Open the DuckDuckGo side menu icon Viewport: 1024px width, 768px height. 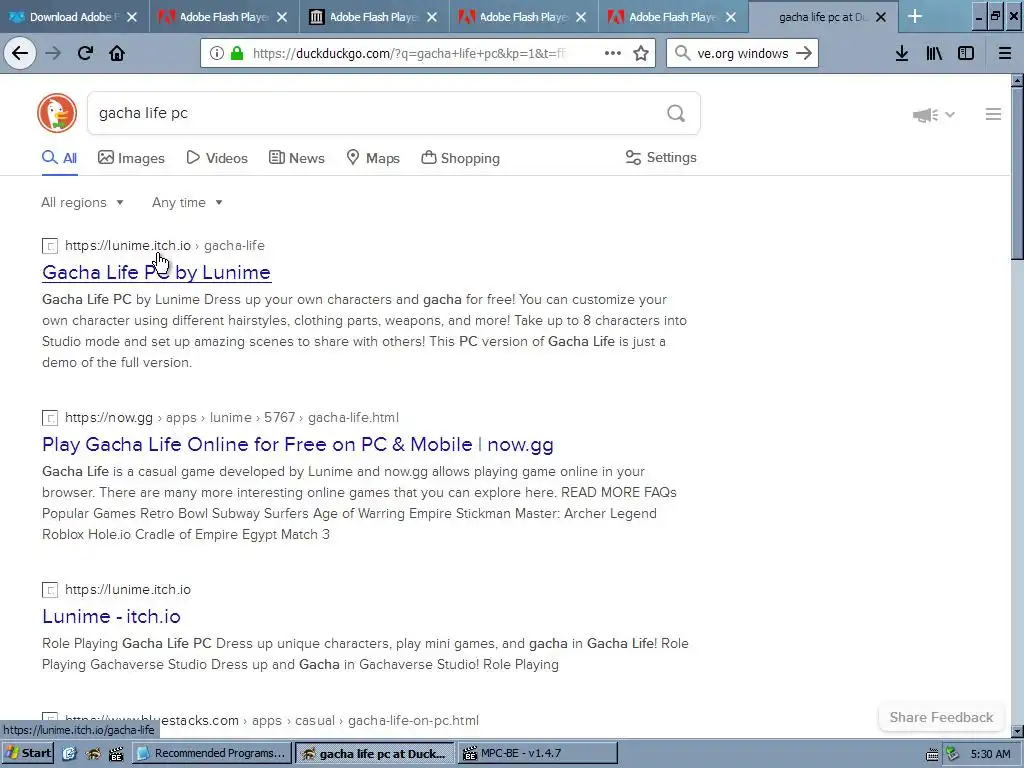(993, 114)
